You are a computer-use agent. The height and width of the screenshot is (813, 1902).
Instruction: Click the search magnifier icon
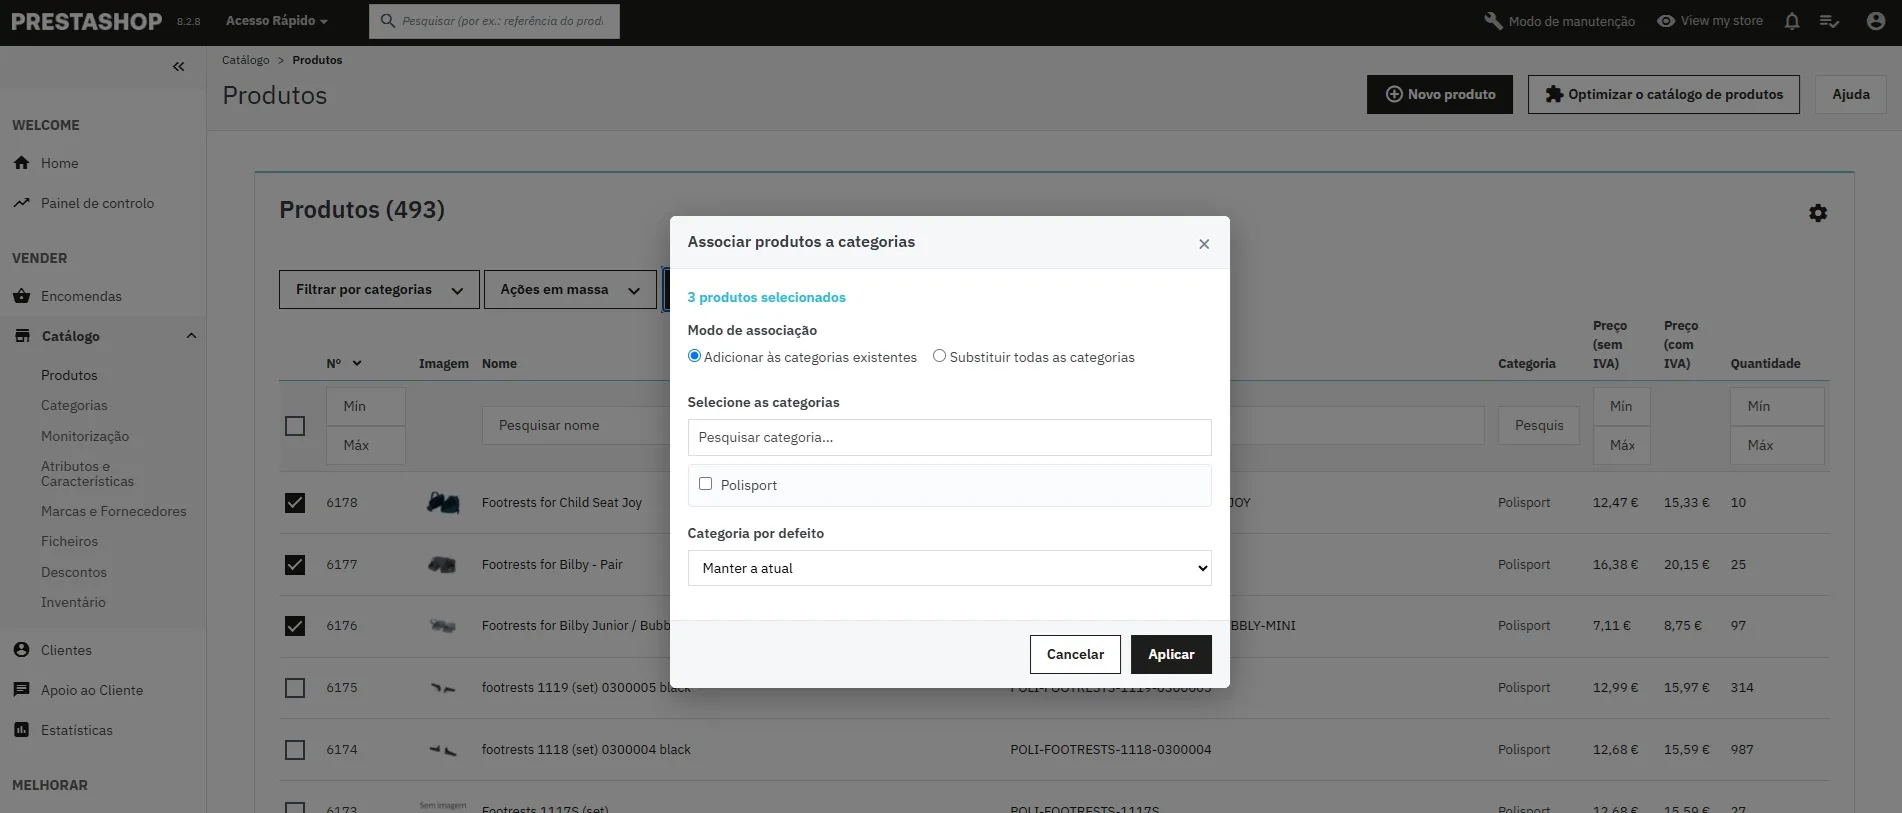point(388,21)
